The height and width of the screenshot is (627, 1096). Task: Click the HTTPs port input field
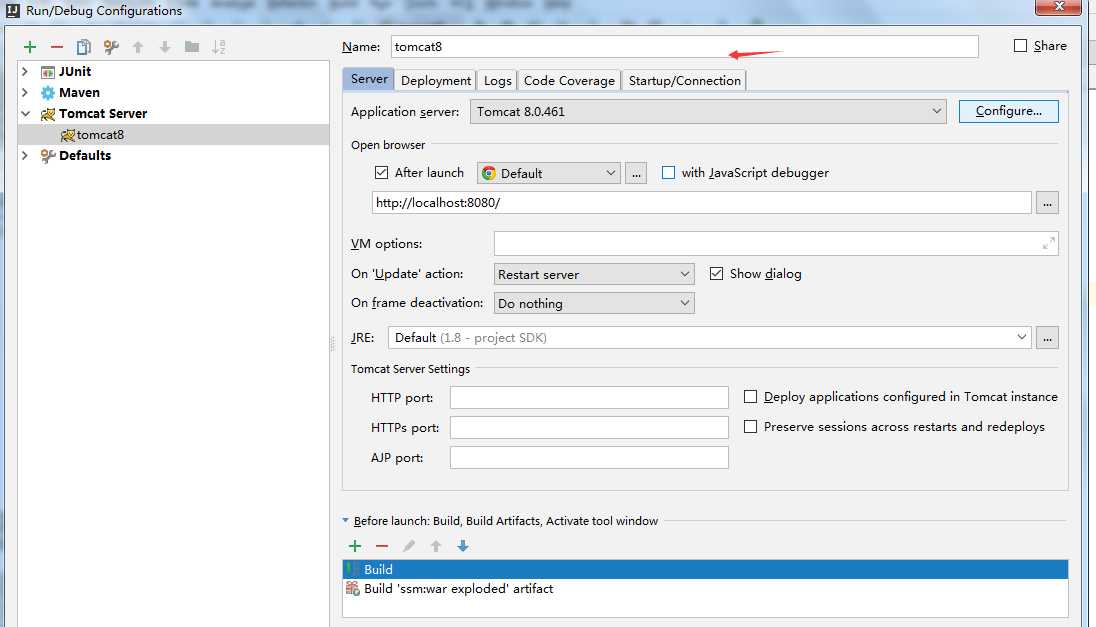(589, 428)
